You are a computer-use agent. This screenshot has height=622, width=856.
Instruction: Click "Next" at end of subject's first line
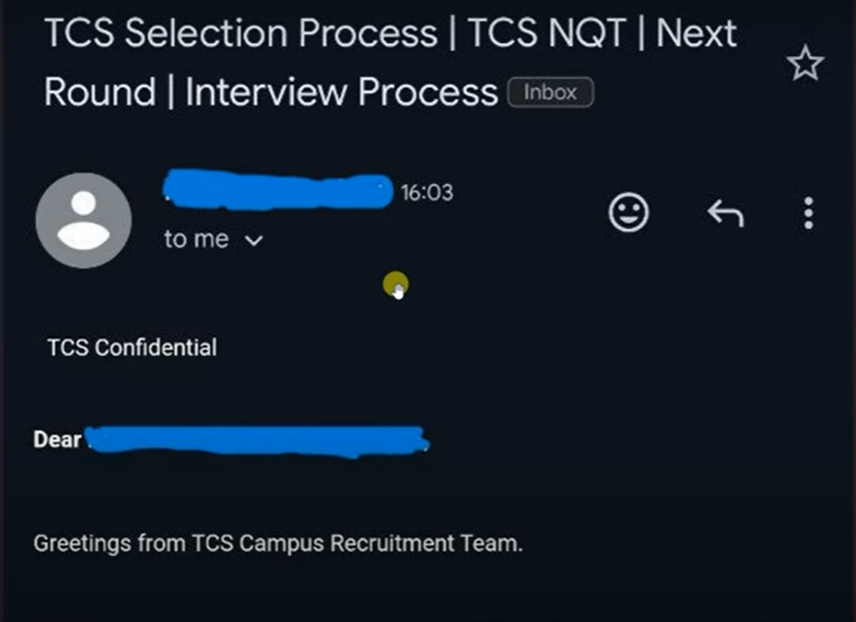(x=697, y=33)
